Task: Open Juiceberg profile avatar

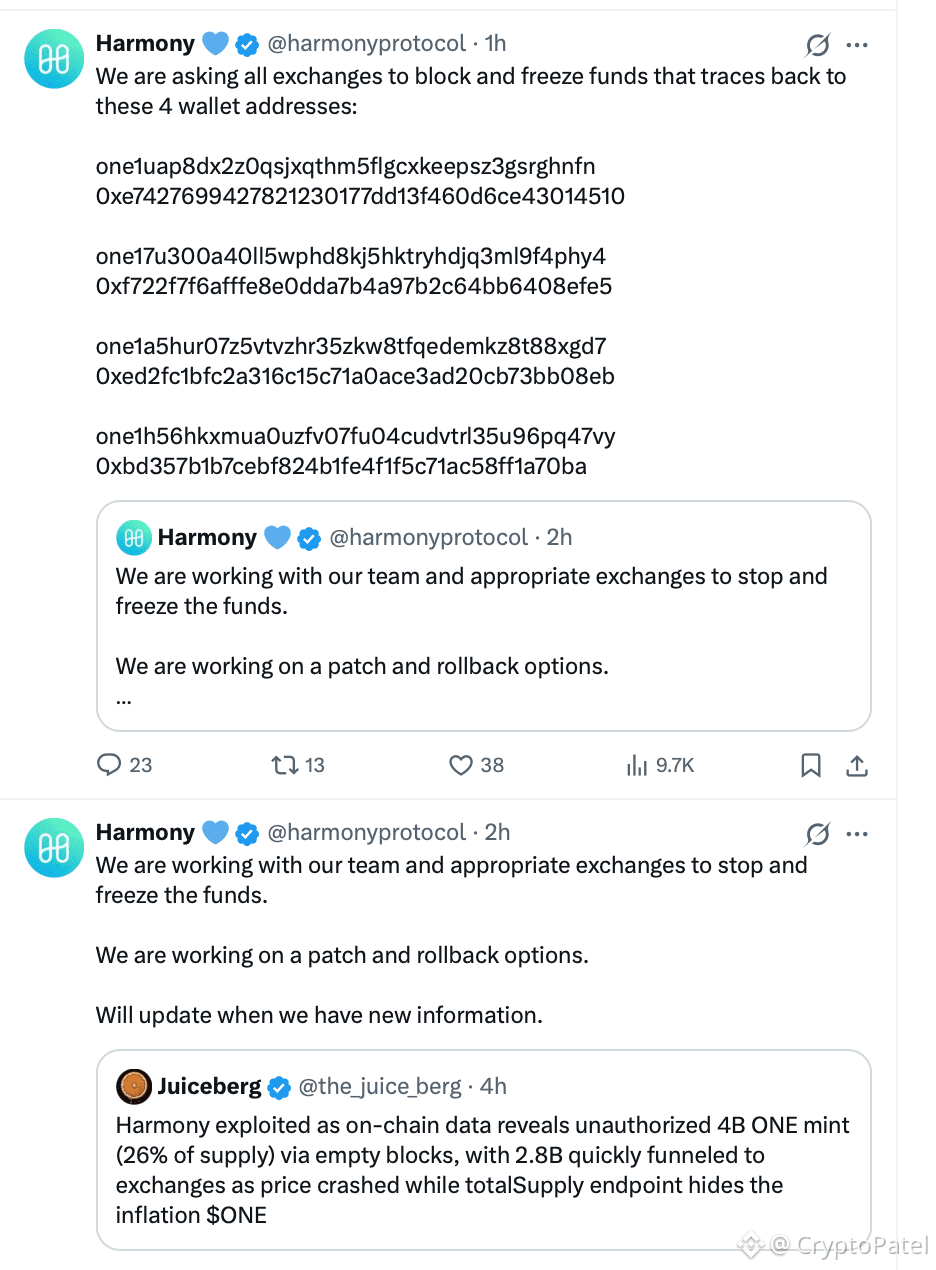Action: tap(134, 1087)
